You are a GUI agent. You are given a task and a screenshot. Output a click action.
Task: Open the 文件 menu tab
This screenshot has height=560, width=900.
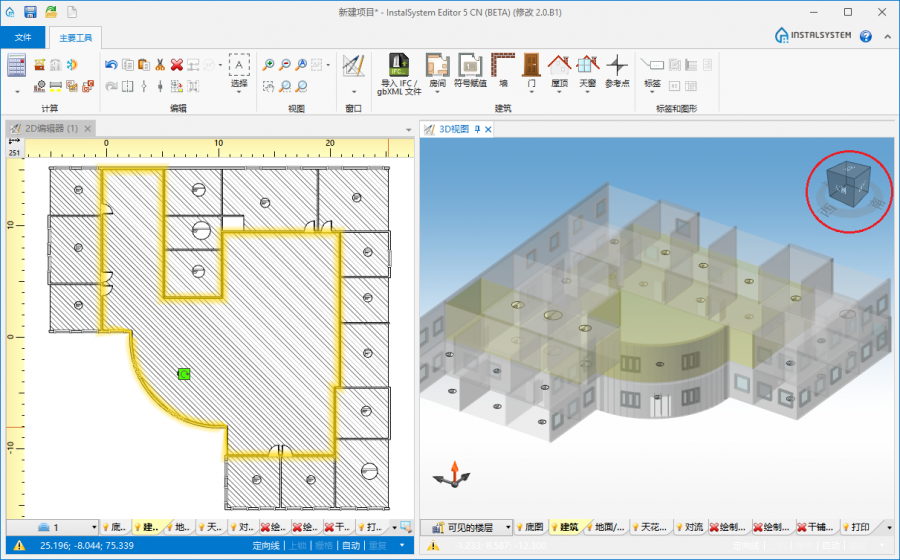click(23, 38)
